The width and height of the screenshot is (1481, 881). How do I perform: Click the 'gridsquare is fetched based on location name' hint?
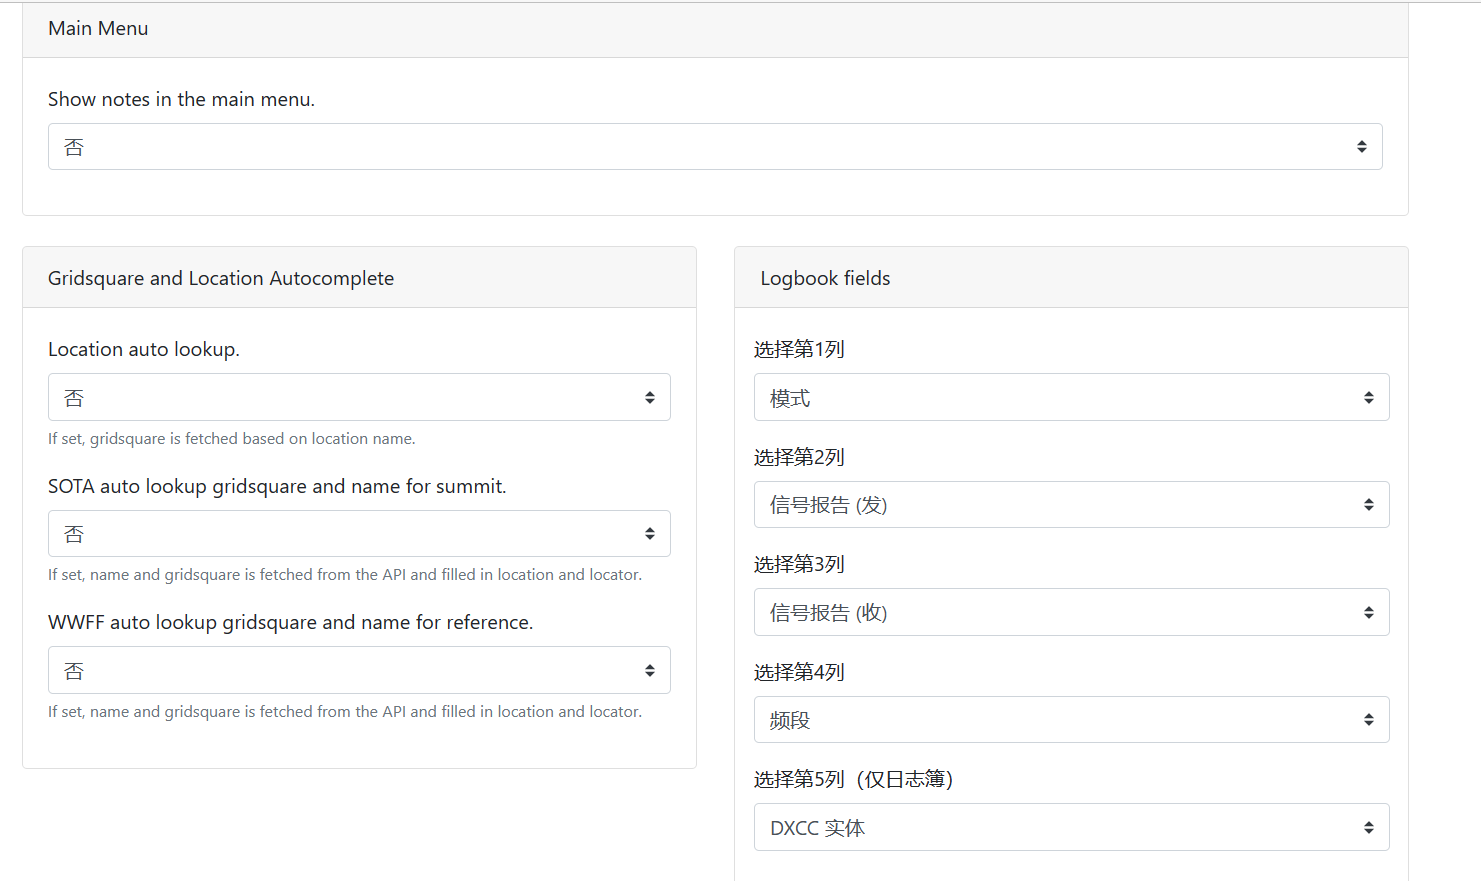[x=231, y=438]
